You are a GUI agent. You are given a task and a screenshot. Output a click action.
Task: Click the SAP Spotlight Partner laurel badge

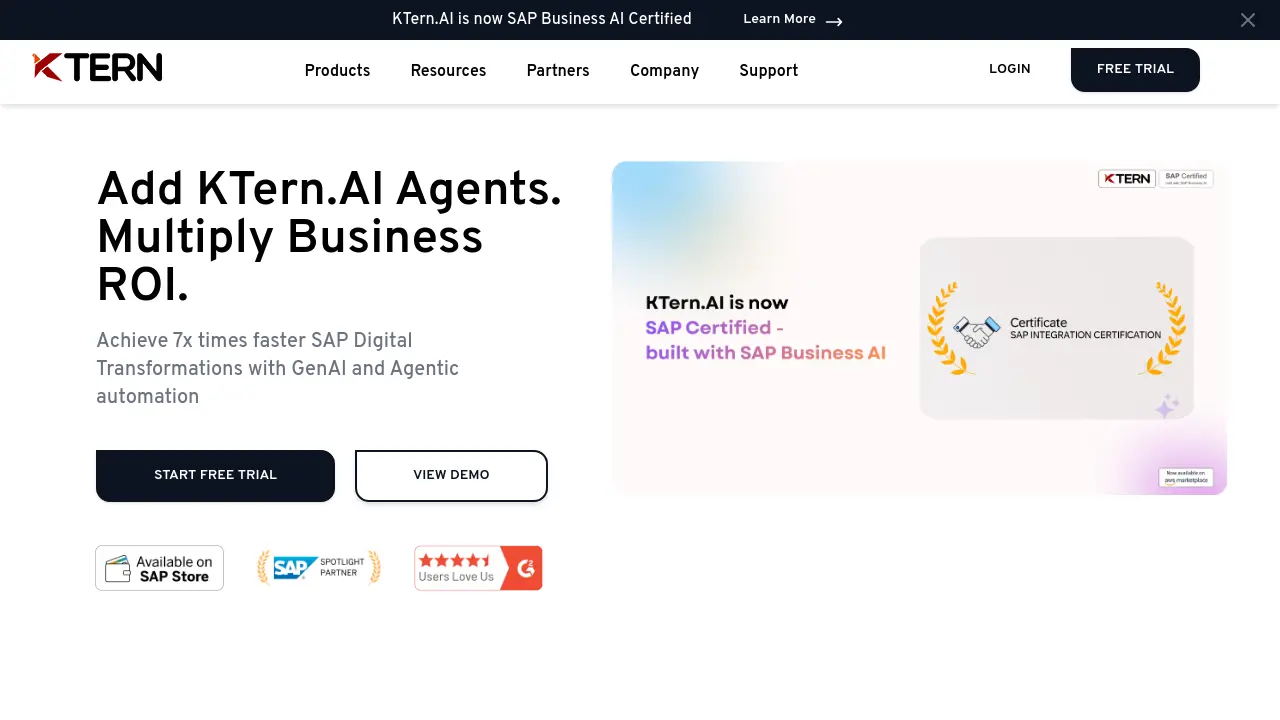coord(318,567)
